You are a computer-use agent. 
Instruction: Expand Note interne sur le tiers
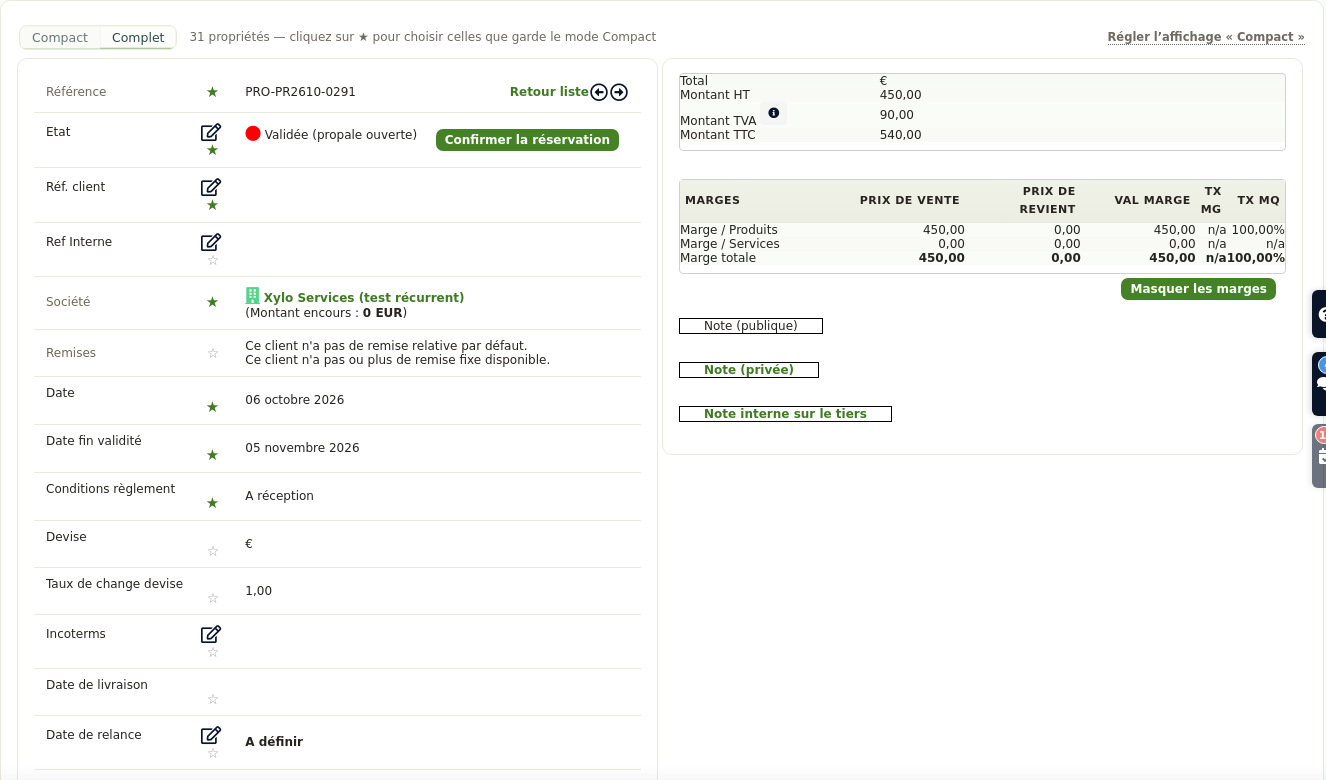[785, 414]
